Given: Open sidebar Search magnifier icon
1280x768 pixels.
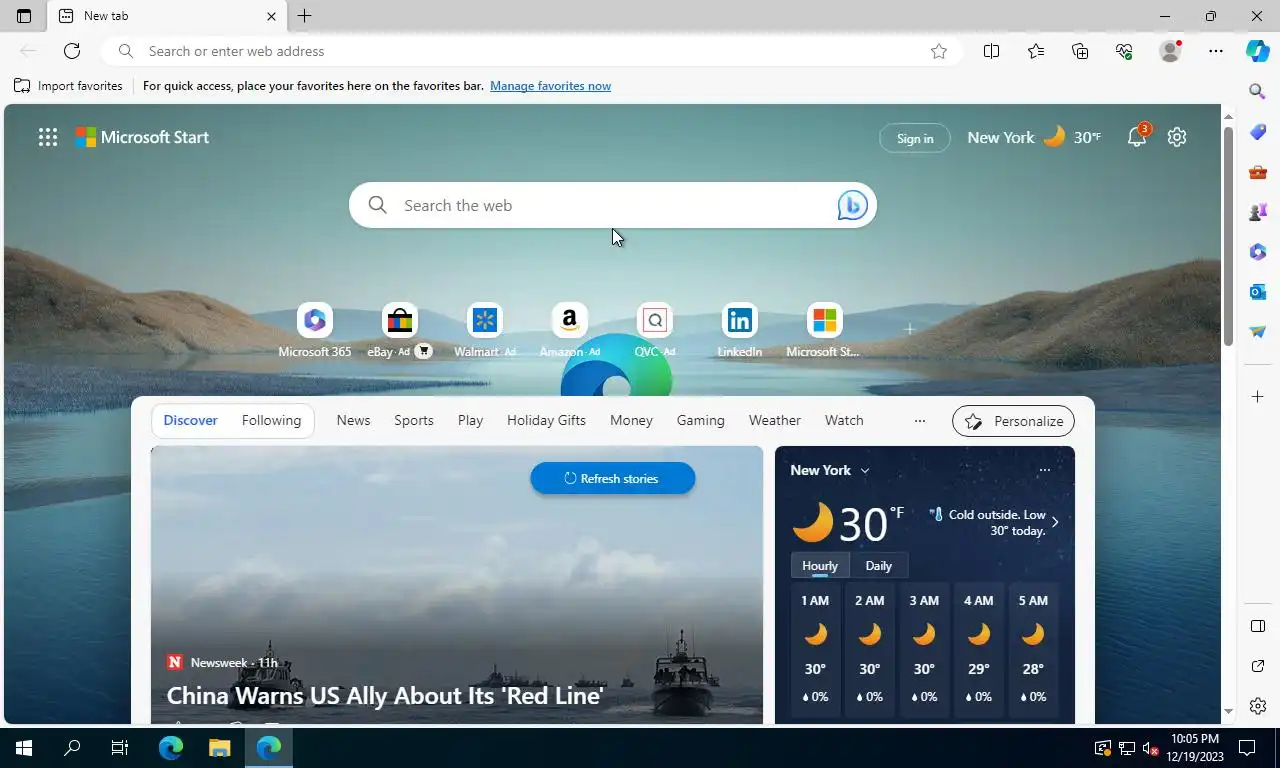Looking at the screenshot, I should [x=1258, y=92].
